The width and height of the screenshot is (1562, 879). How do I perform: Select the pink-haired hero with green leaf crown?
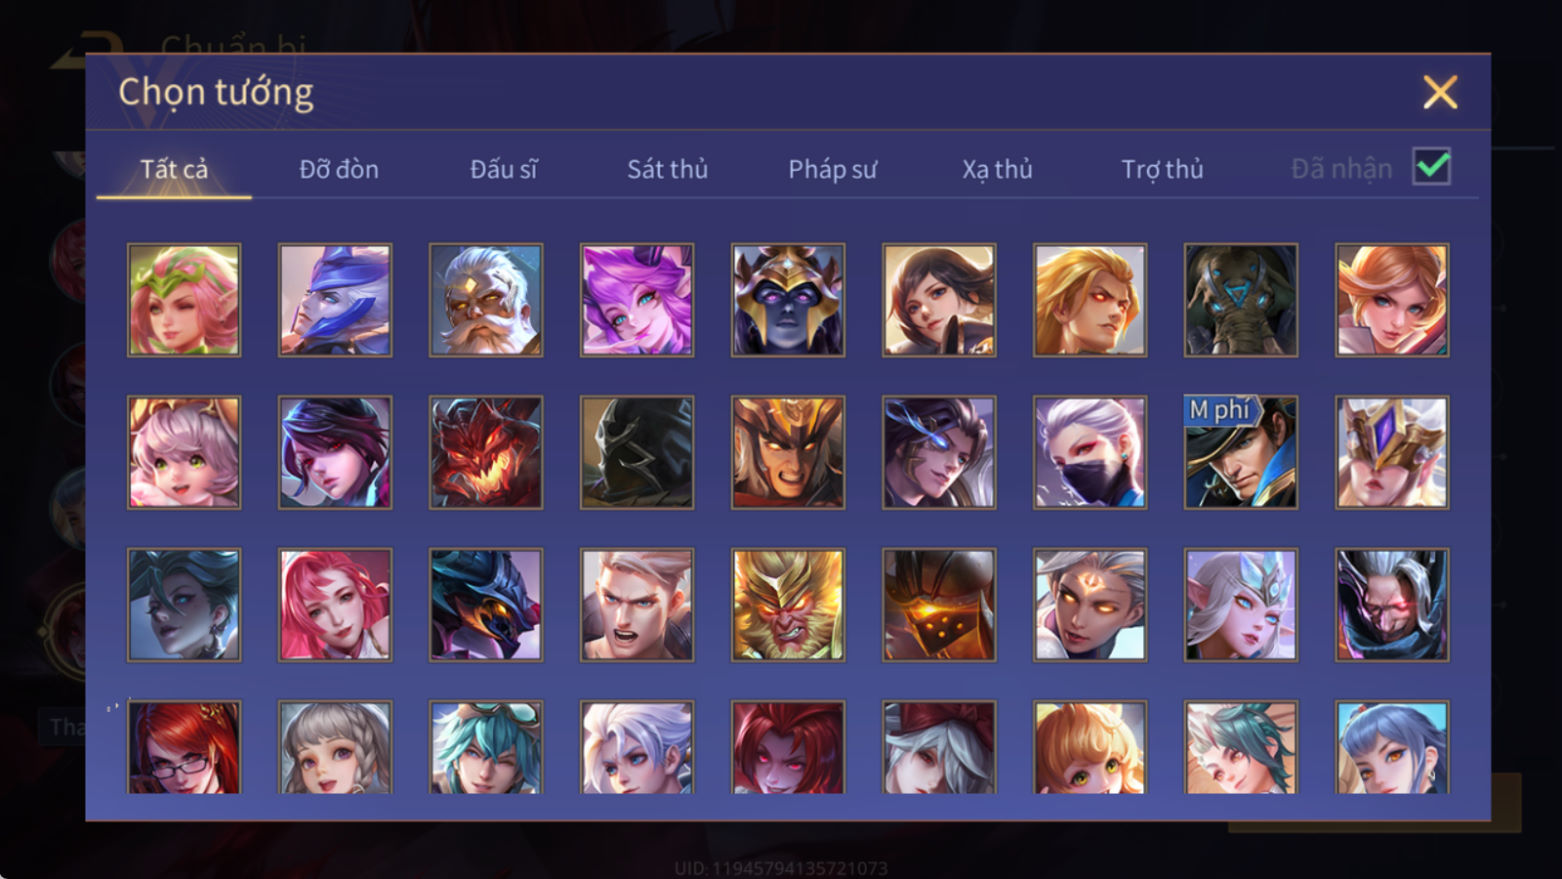tap(184, 300)
